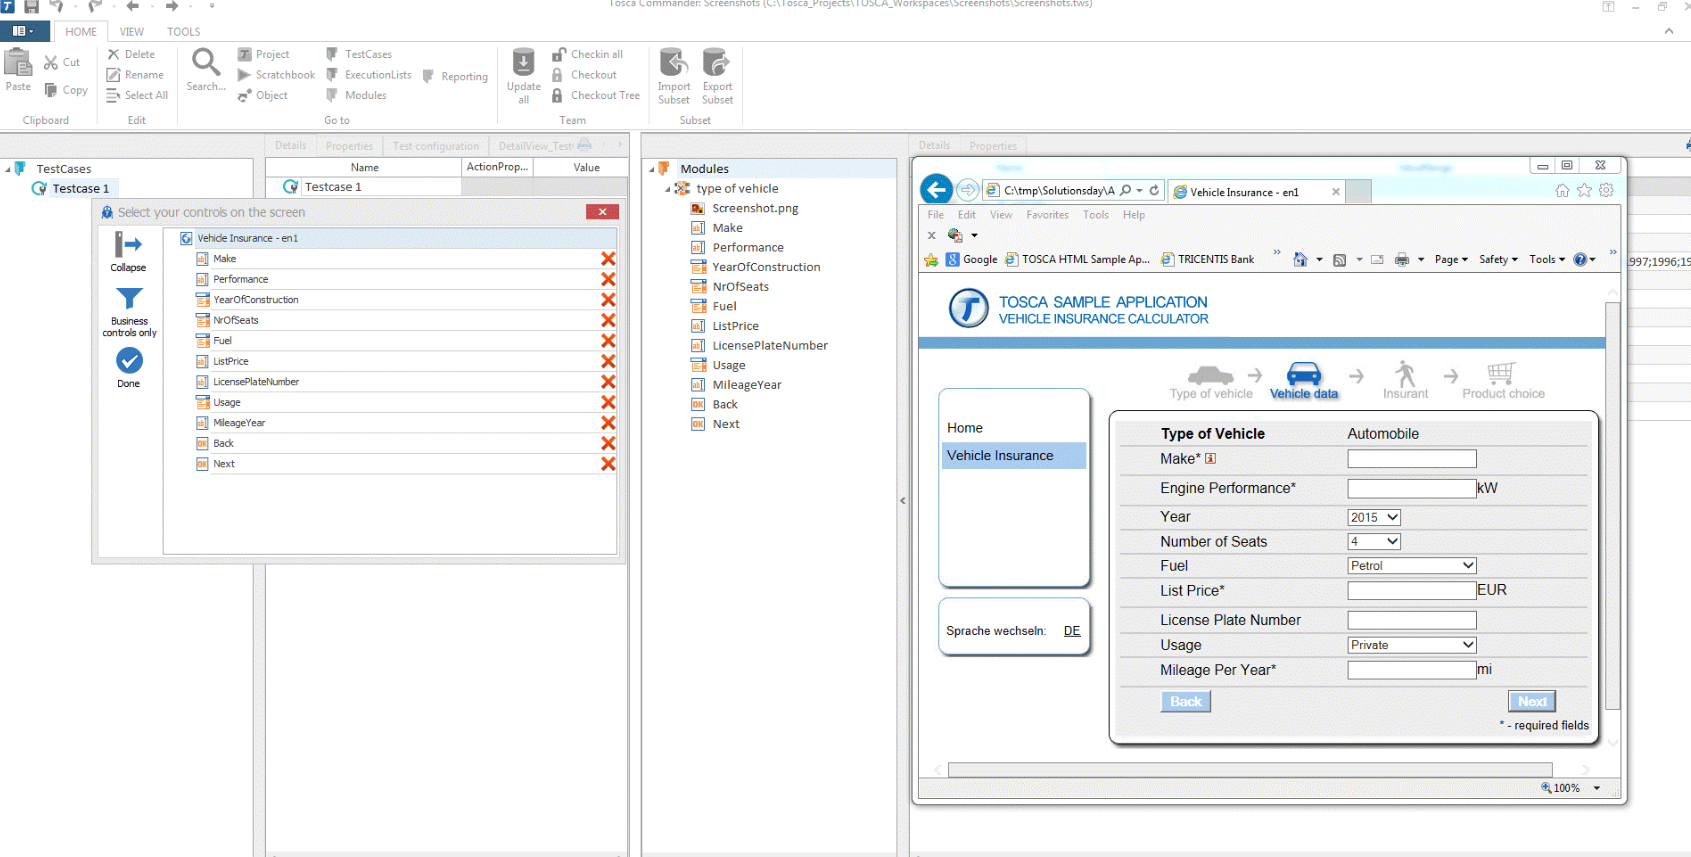Open the browser Help menu
The width and height of the screenshot is (1691, 857).
coord(1133,215)
